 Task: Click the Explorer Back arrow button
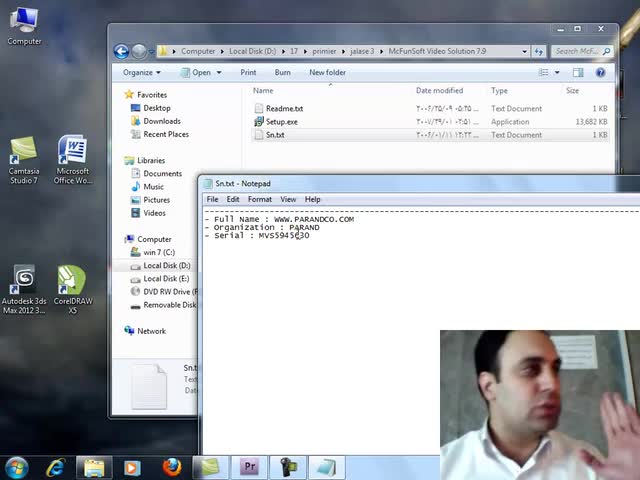pos(121,51)
